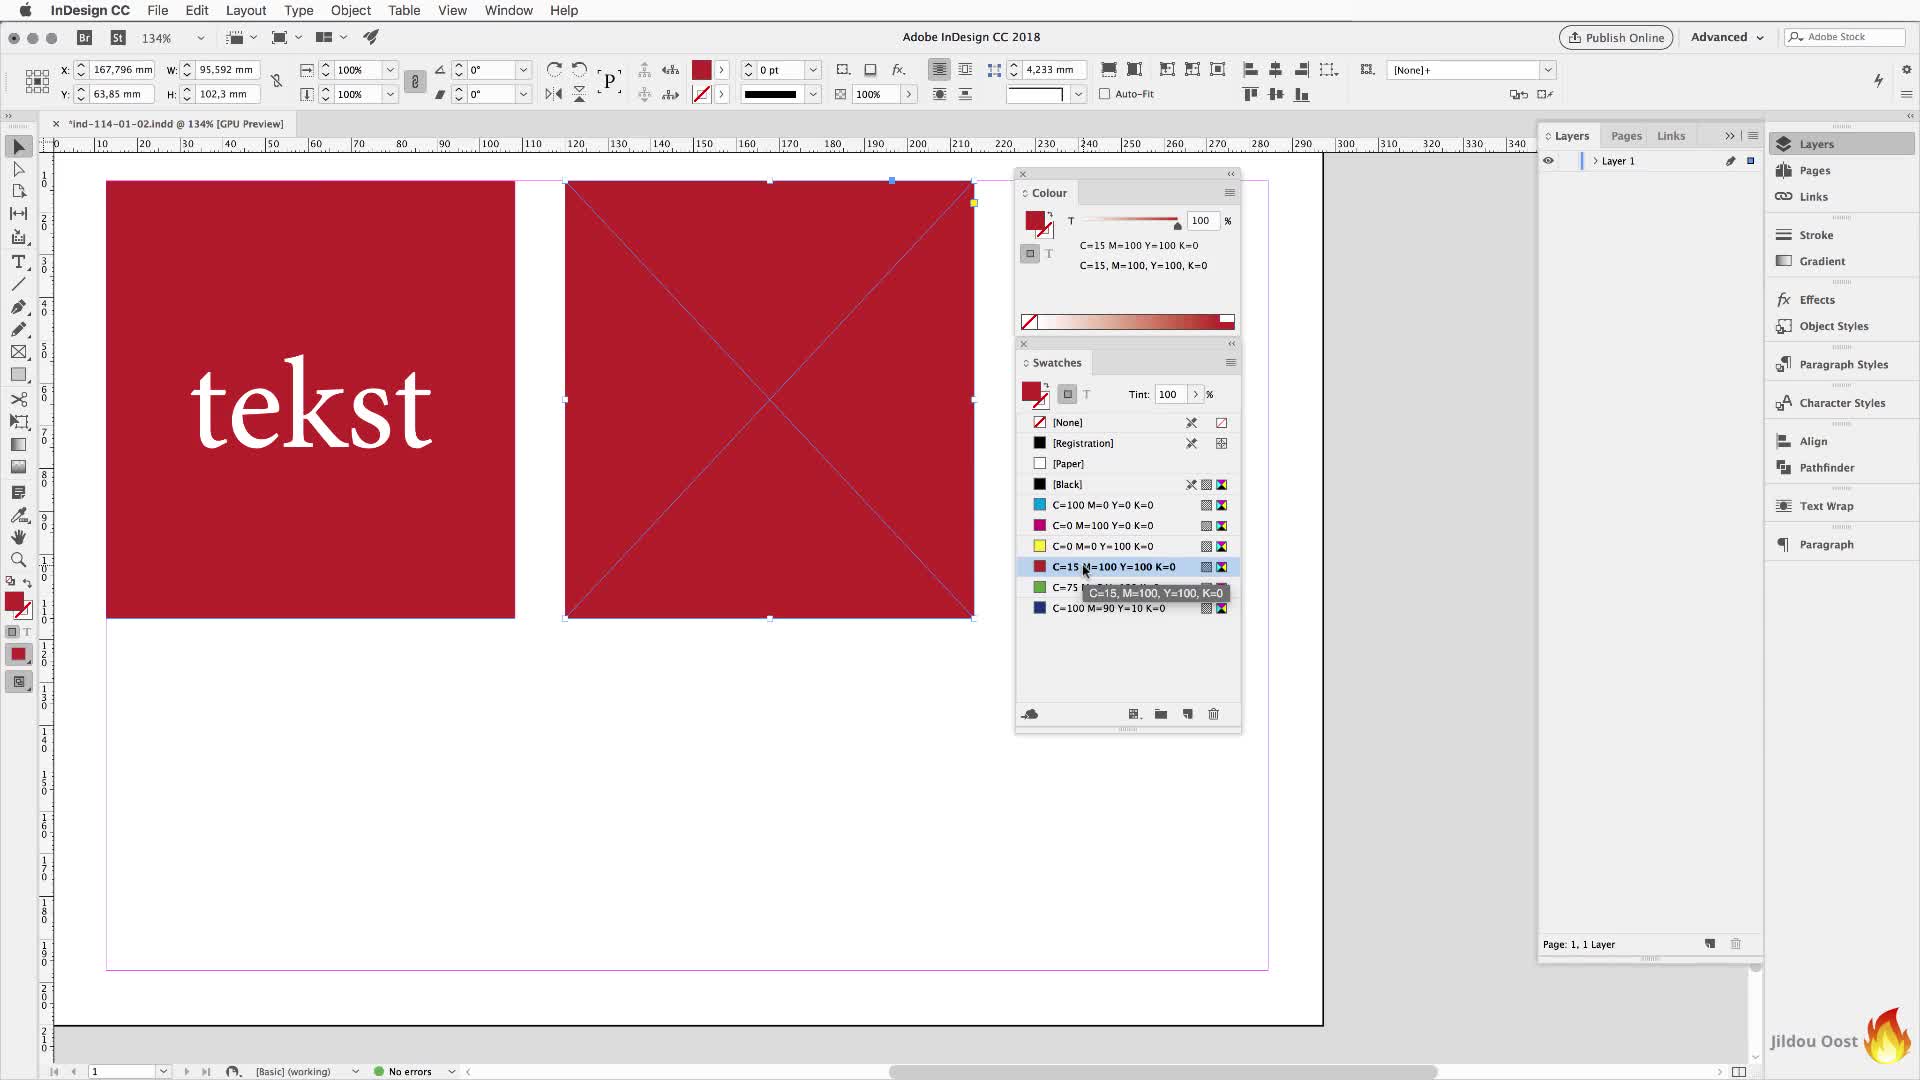Open the page number dropdown
The image size is (1920, 1080).
click(x=163, y=1071)
